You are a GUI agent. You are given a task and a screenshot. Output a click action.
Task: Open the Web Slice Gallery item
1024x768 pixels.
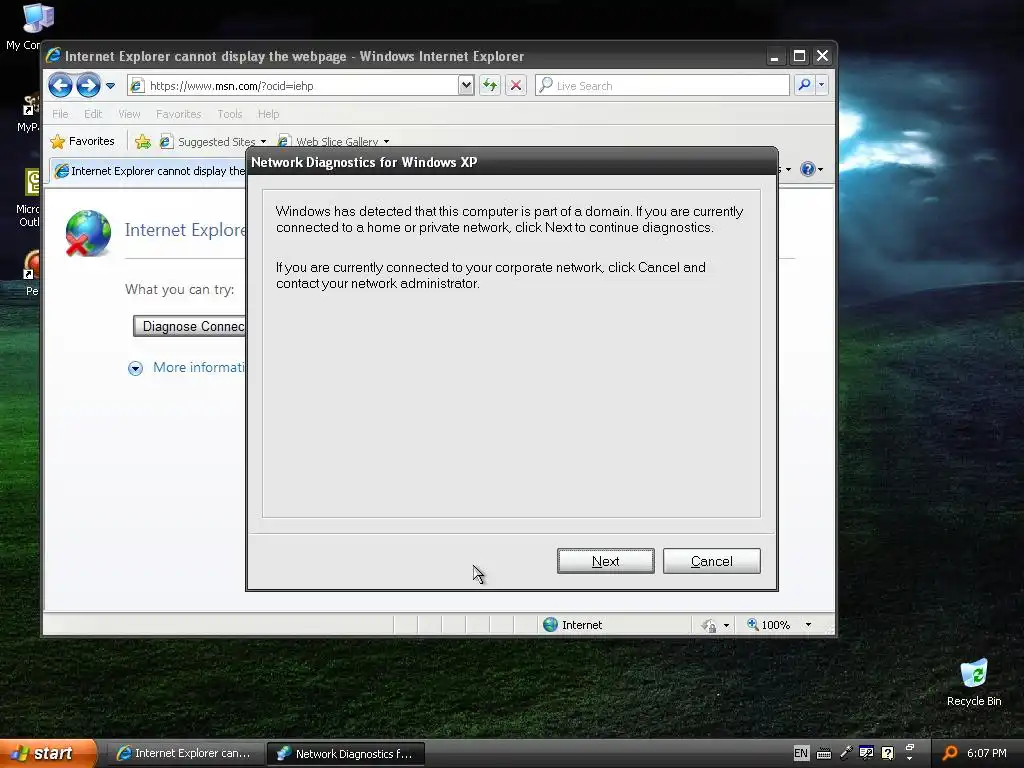tap(334, 141)
